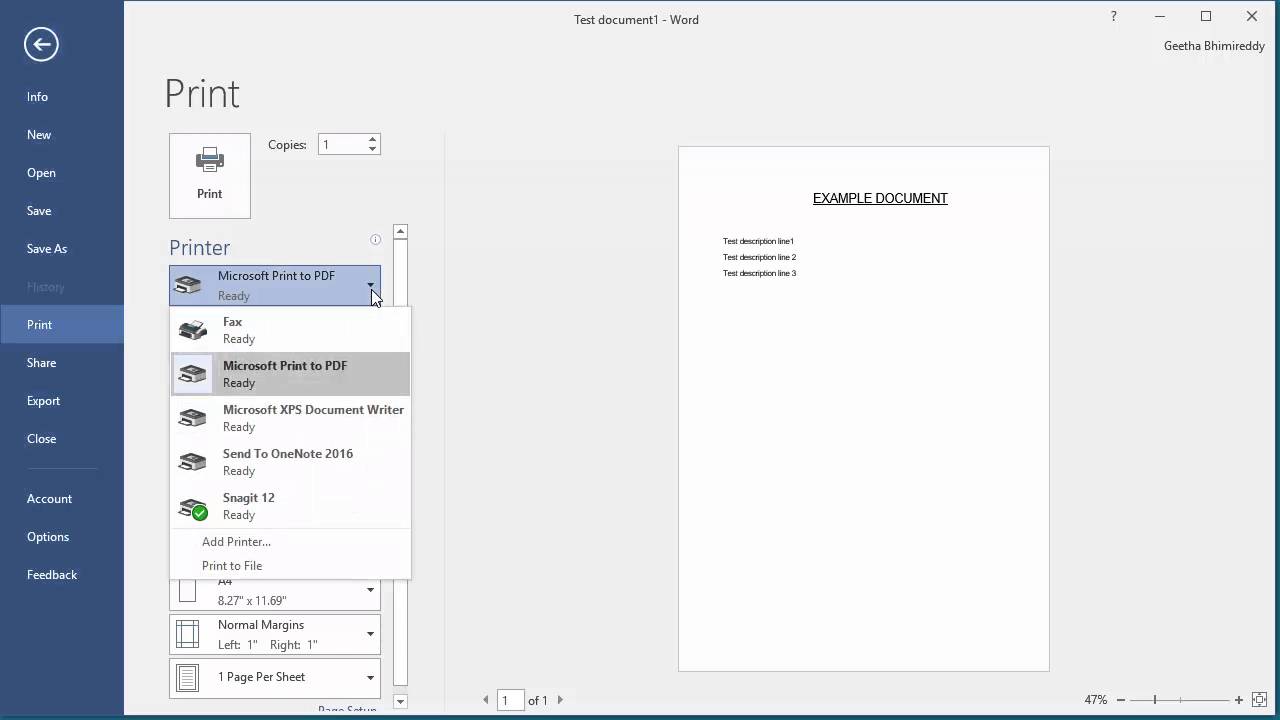
Task: Click the A4 paper size icon
Action: [187, 591]
